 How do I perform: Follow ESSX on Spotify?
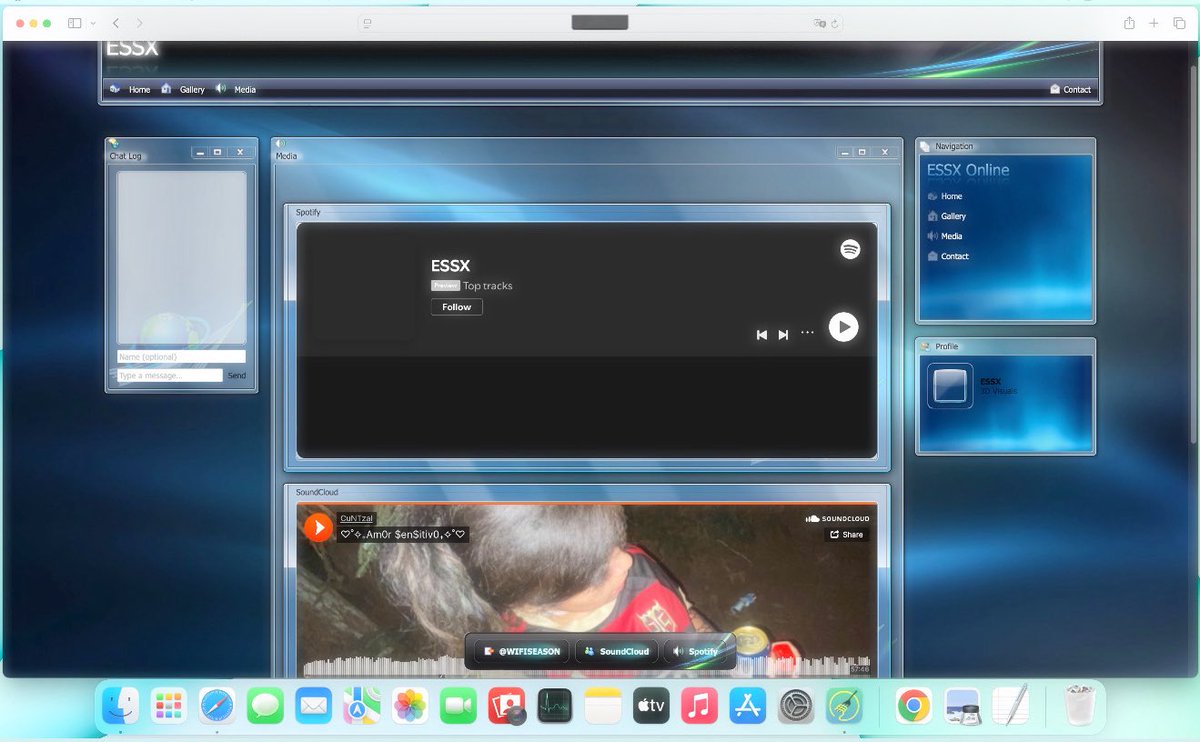tap(457, 307)
